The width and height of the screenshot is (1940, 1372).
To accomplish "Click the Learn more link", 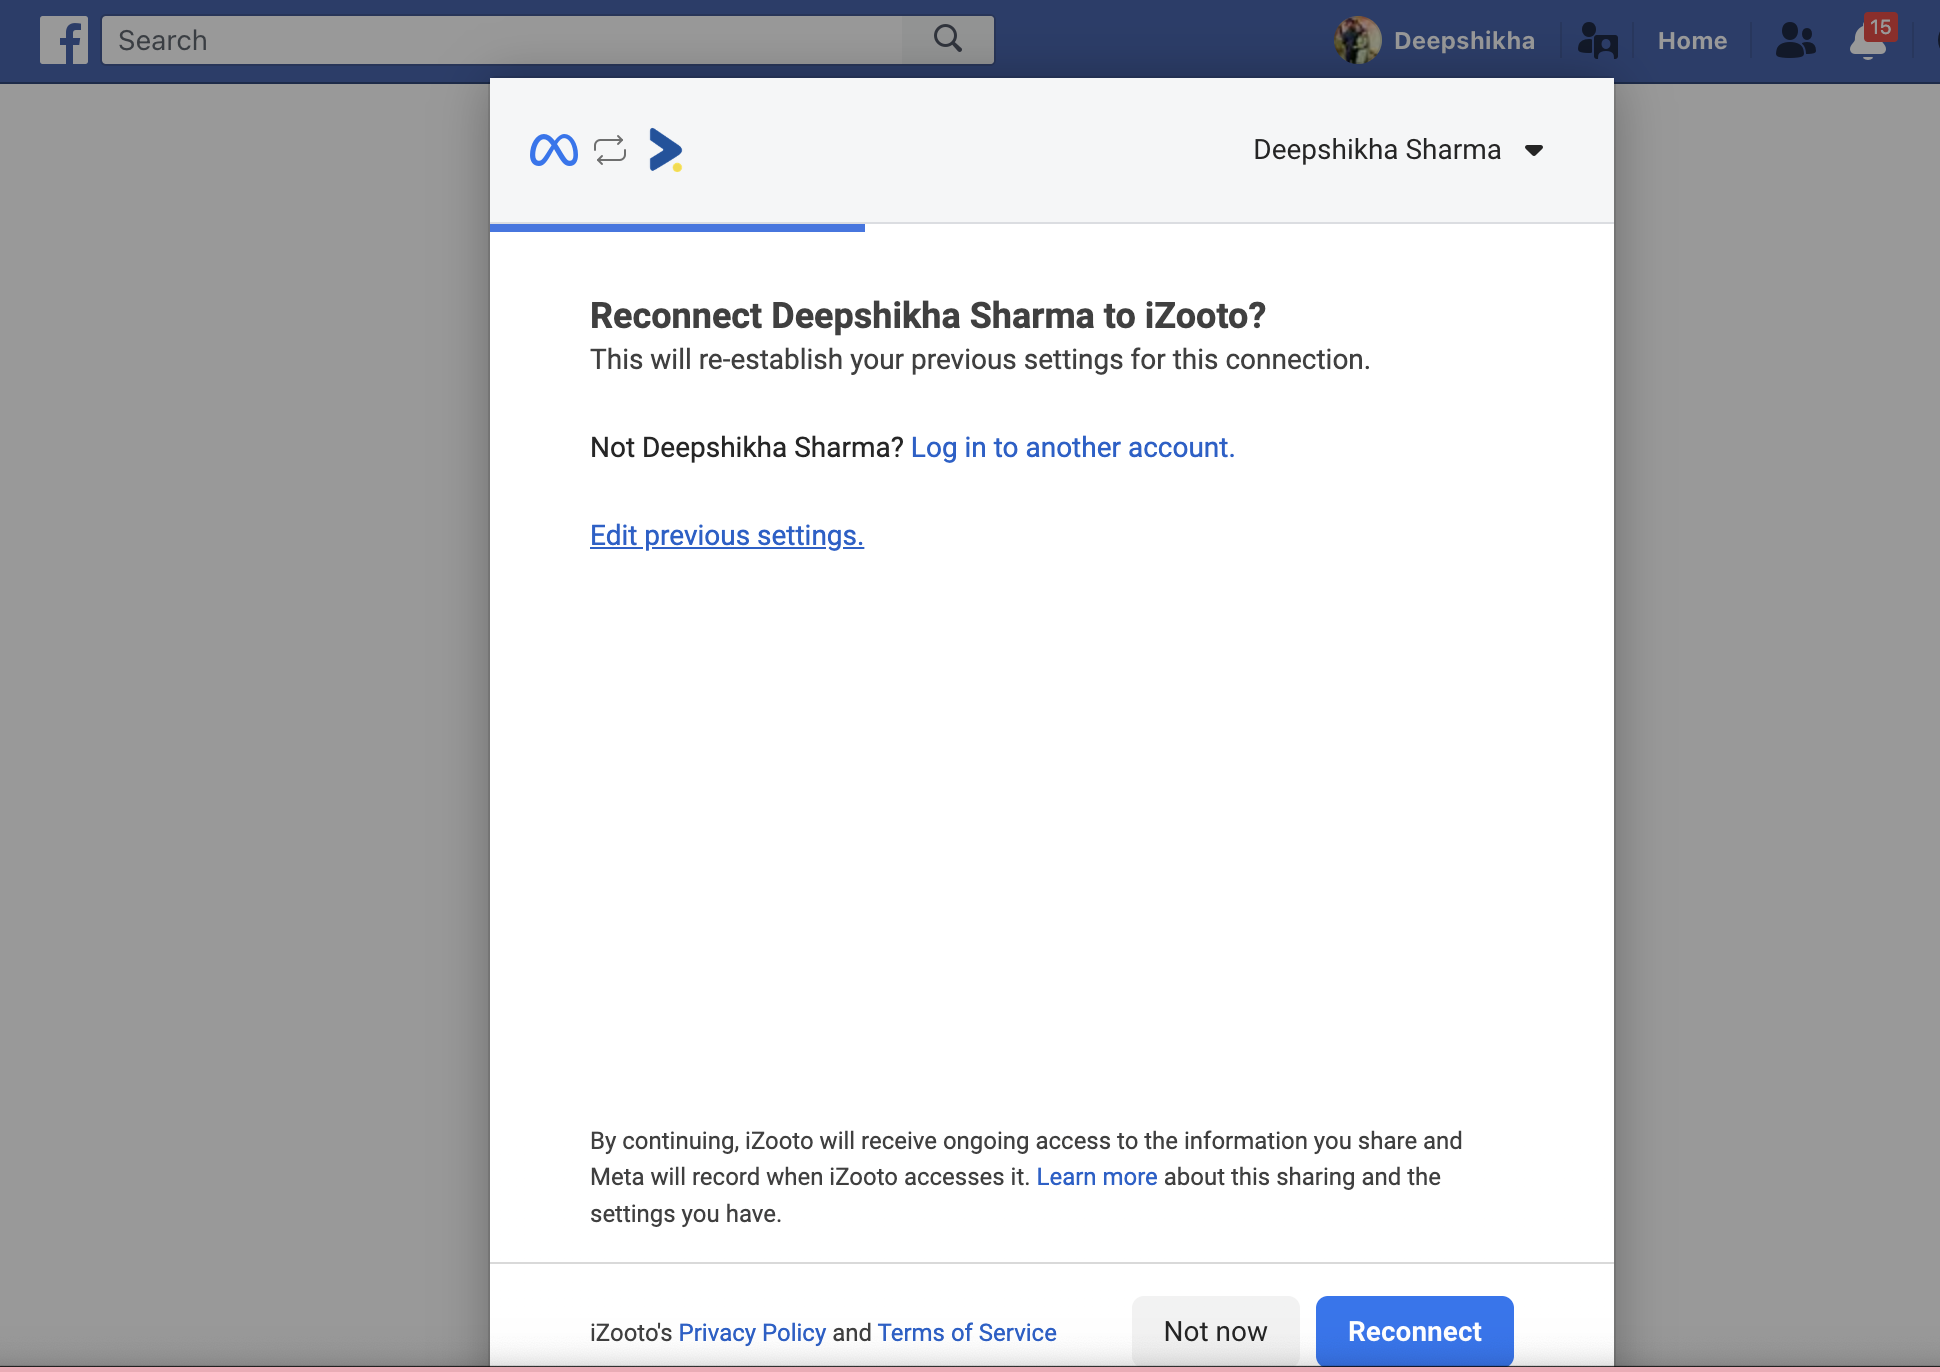I will 1096,1177.
